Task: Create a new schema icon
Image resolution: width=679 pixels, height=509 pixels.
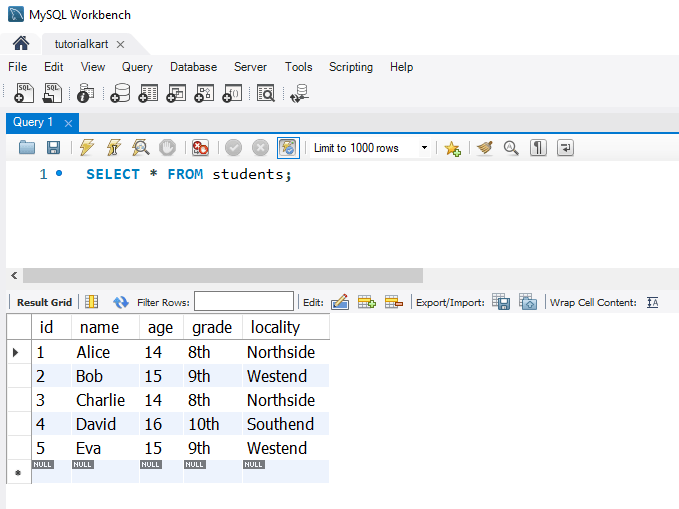Action: coord(120,93)
